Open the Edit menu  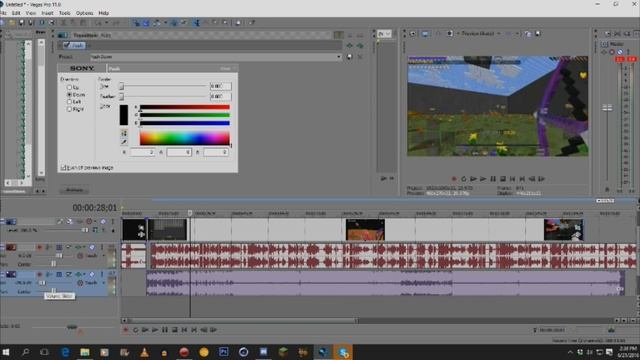(16, 13)
